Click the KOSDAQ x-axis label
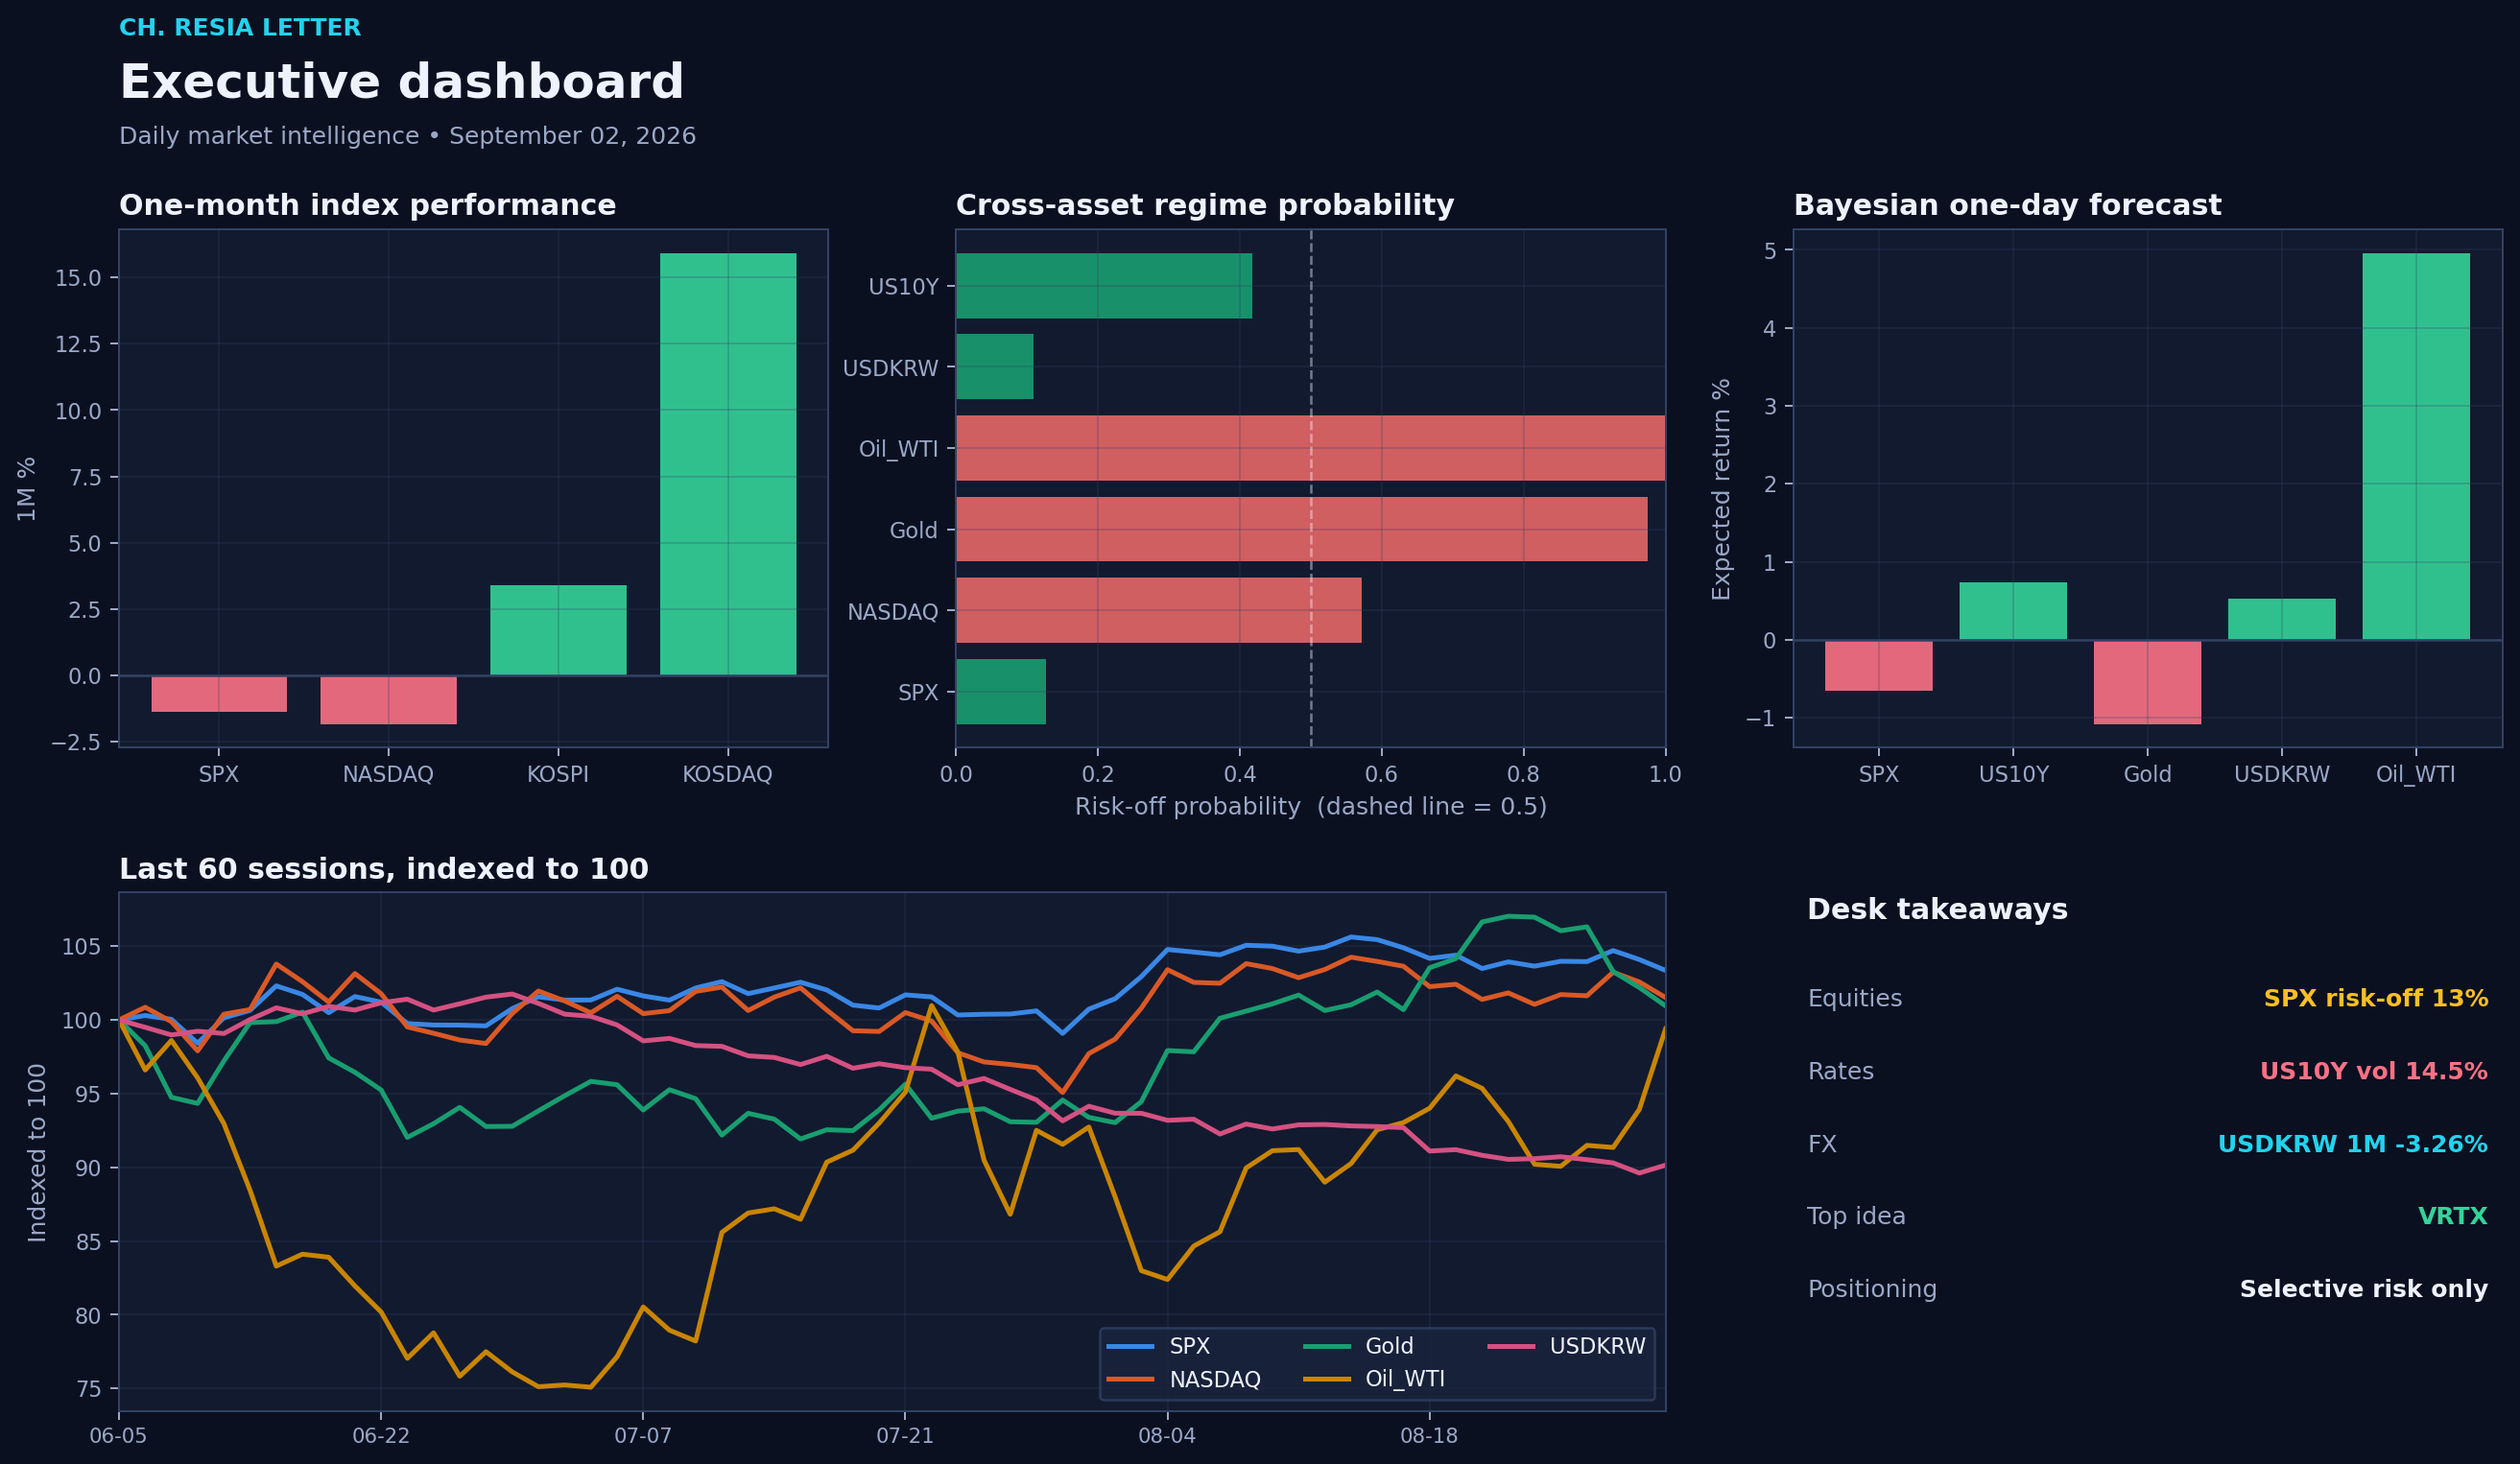Screen dimensions: 2520x1464 (x=727, y=774)
